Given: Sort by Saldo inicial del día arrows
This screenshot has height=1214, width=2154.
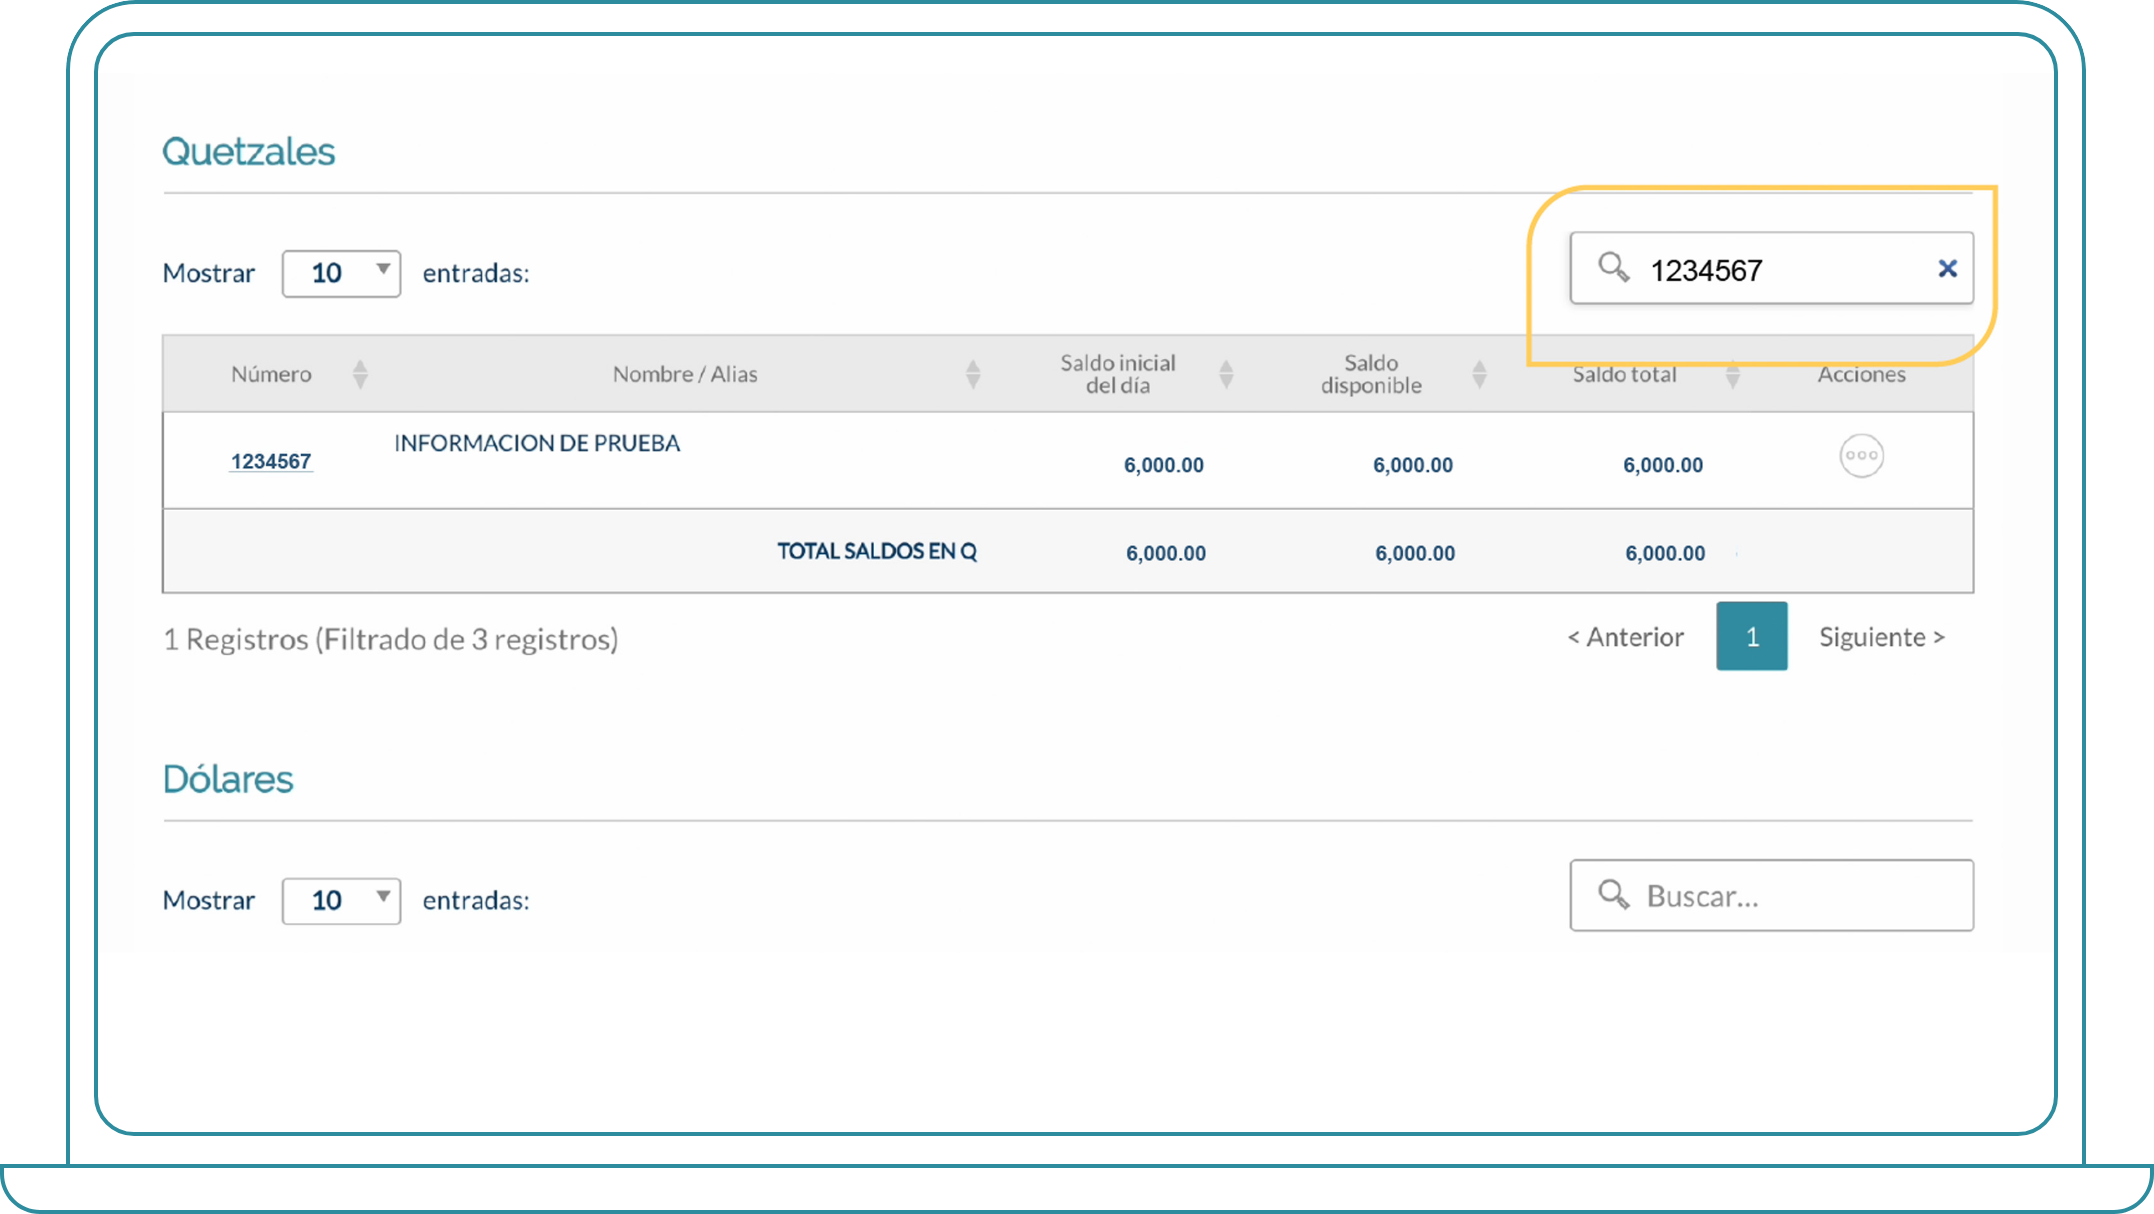Looking at the screenshot, I should pyautogui.click(x=1226, y=374).
